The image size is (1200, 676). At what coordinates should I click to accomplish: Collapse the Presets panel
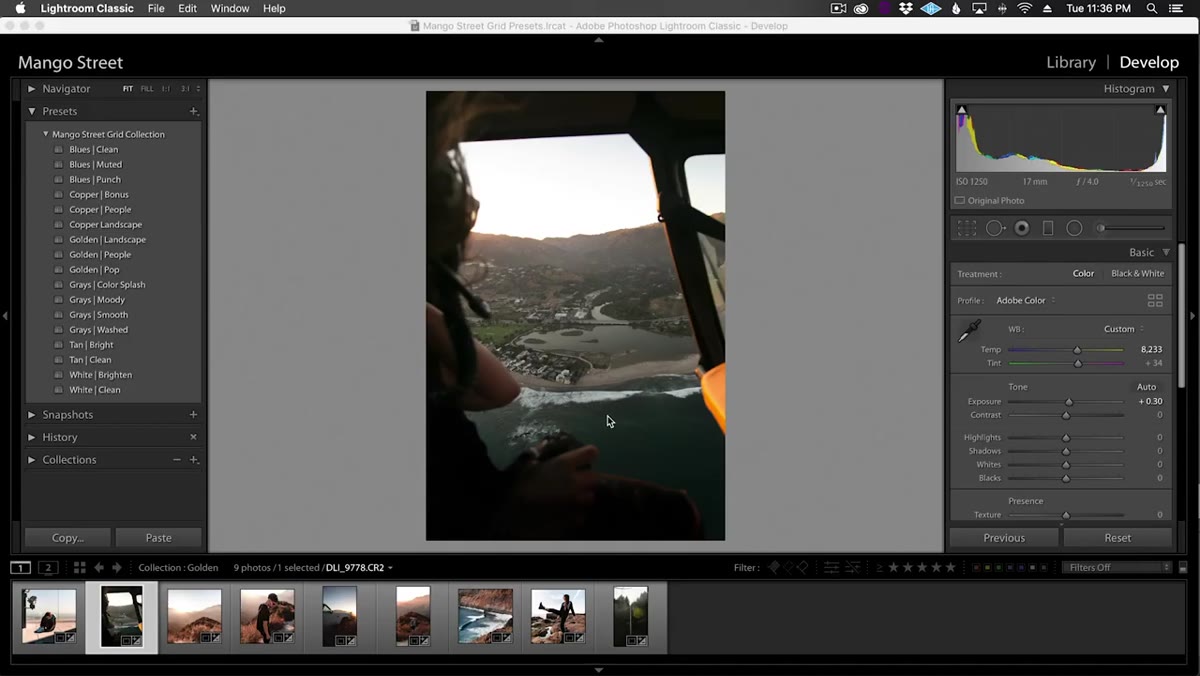tap(32, 111)
